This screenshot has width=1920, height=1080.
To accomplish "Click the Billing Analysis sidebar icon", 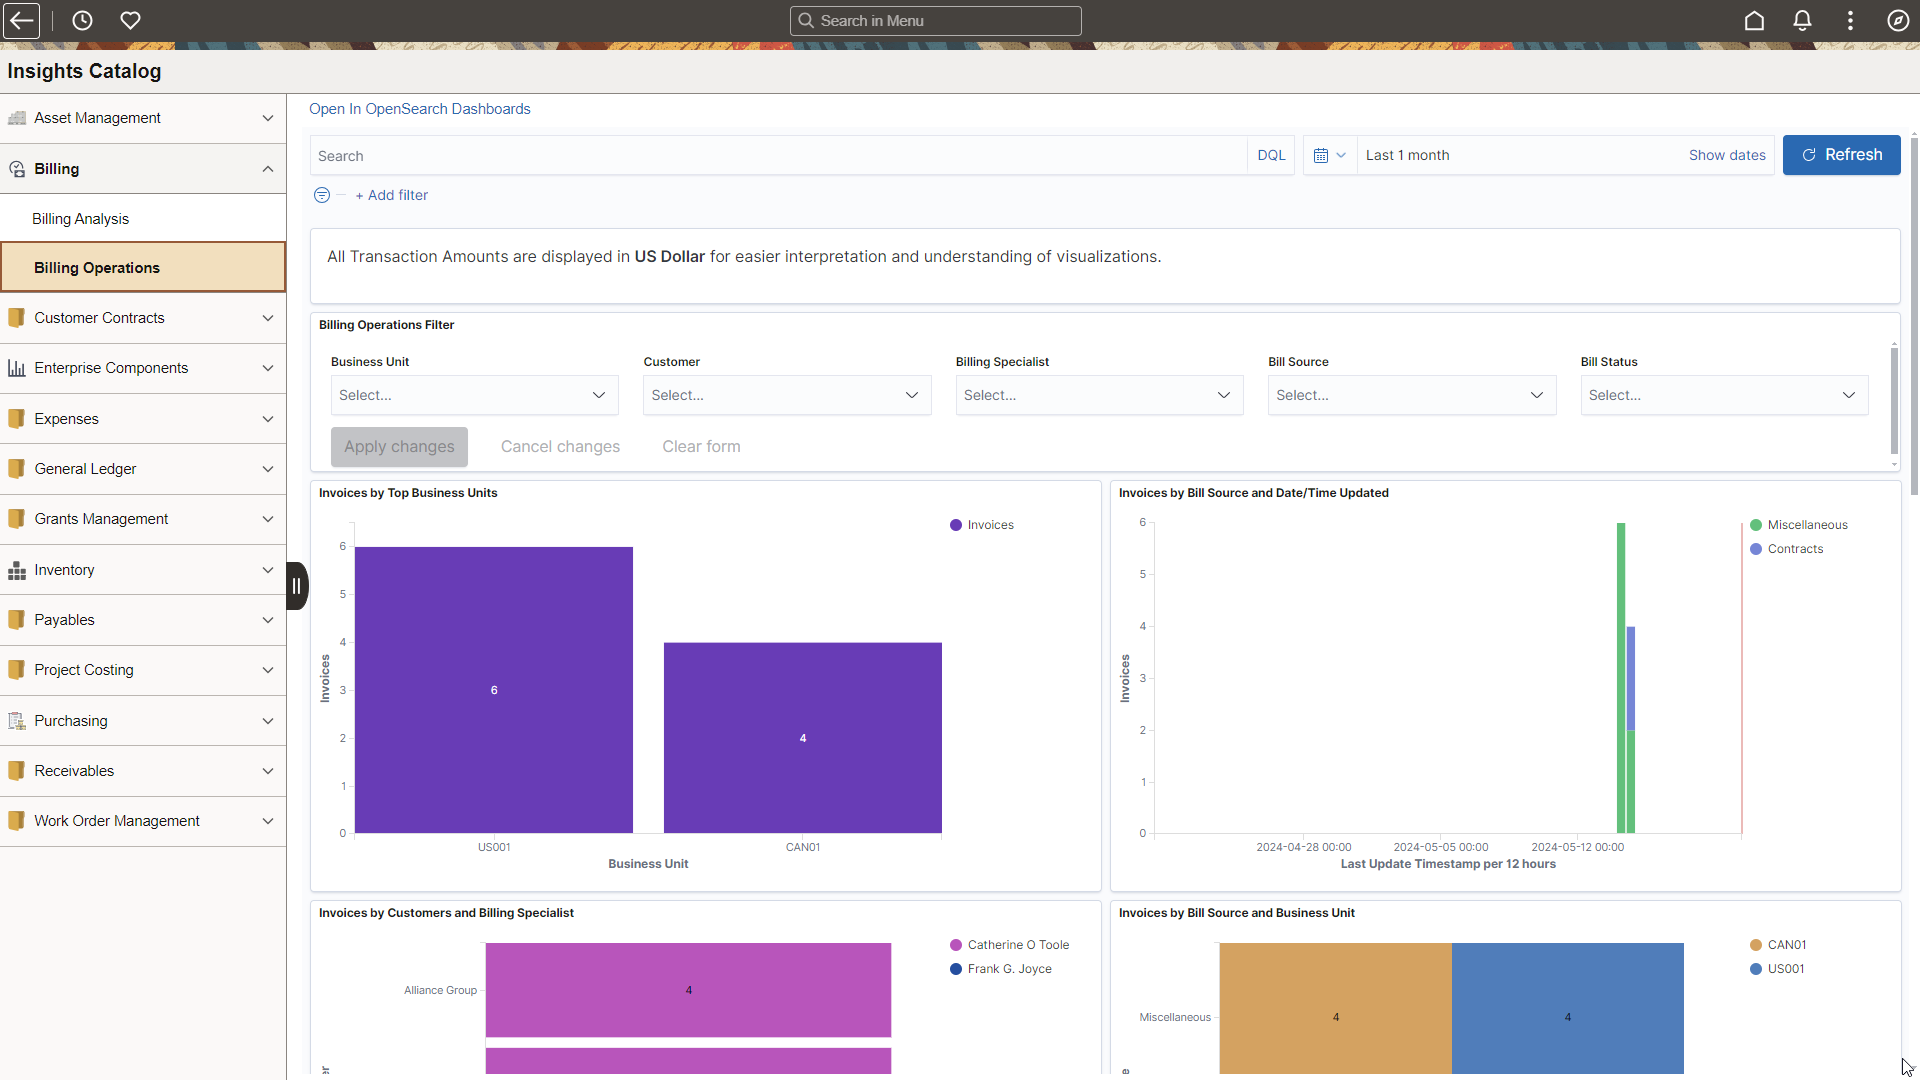I will 82,218.
